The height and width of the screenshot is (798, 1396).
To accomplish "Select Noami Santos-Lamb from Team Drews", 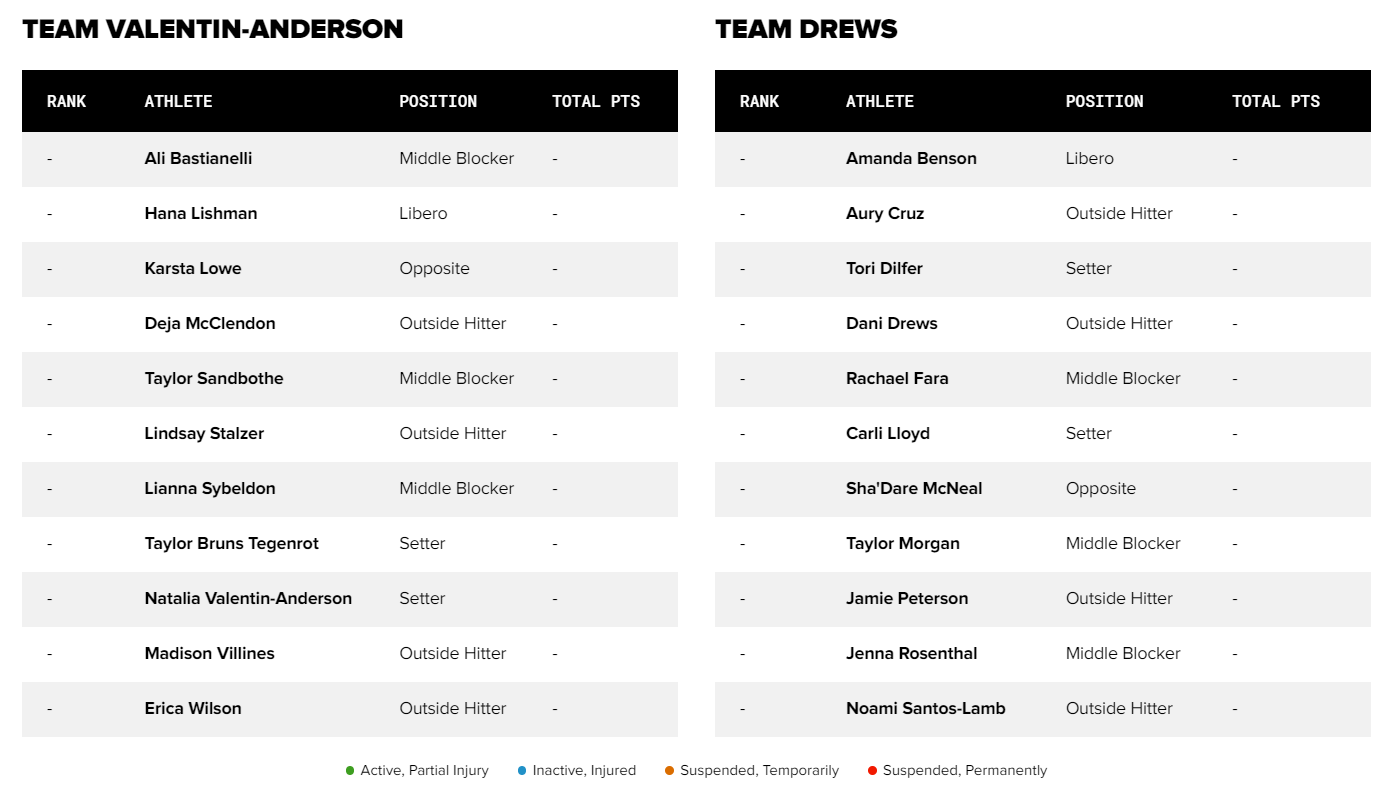I will [925, 708].
